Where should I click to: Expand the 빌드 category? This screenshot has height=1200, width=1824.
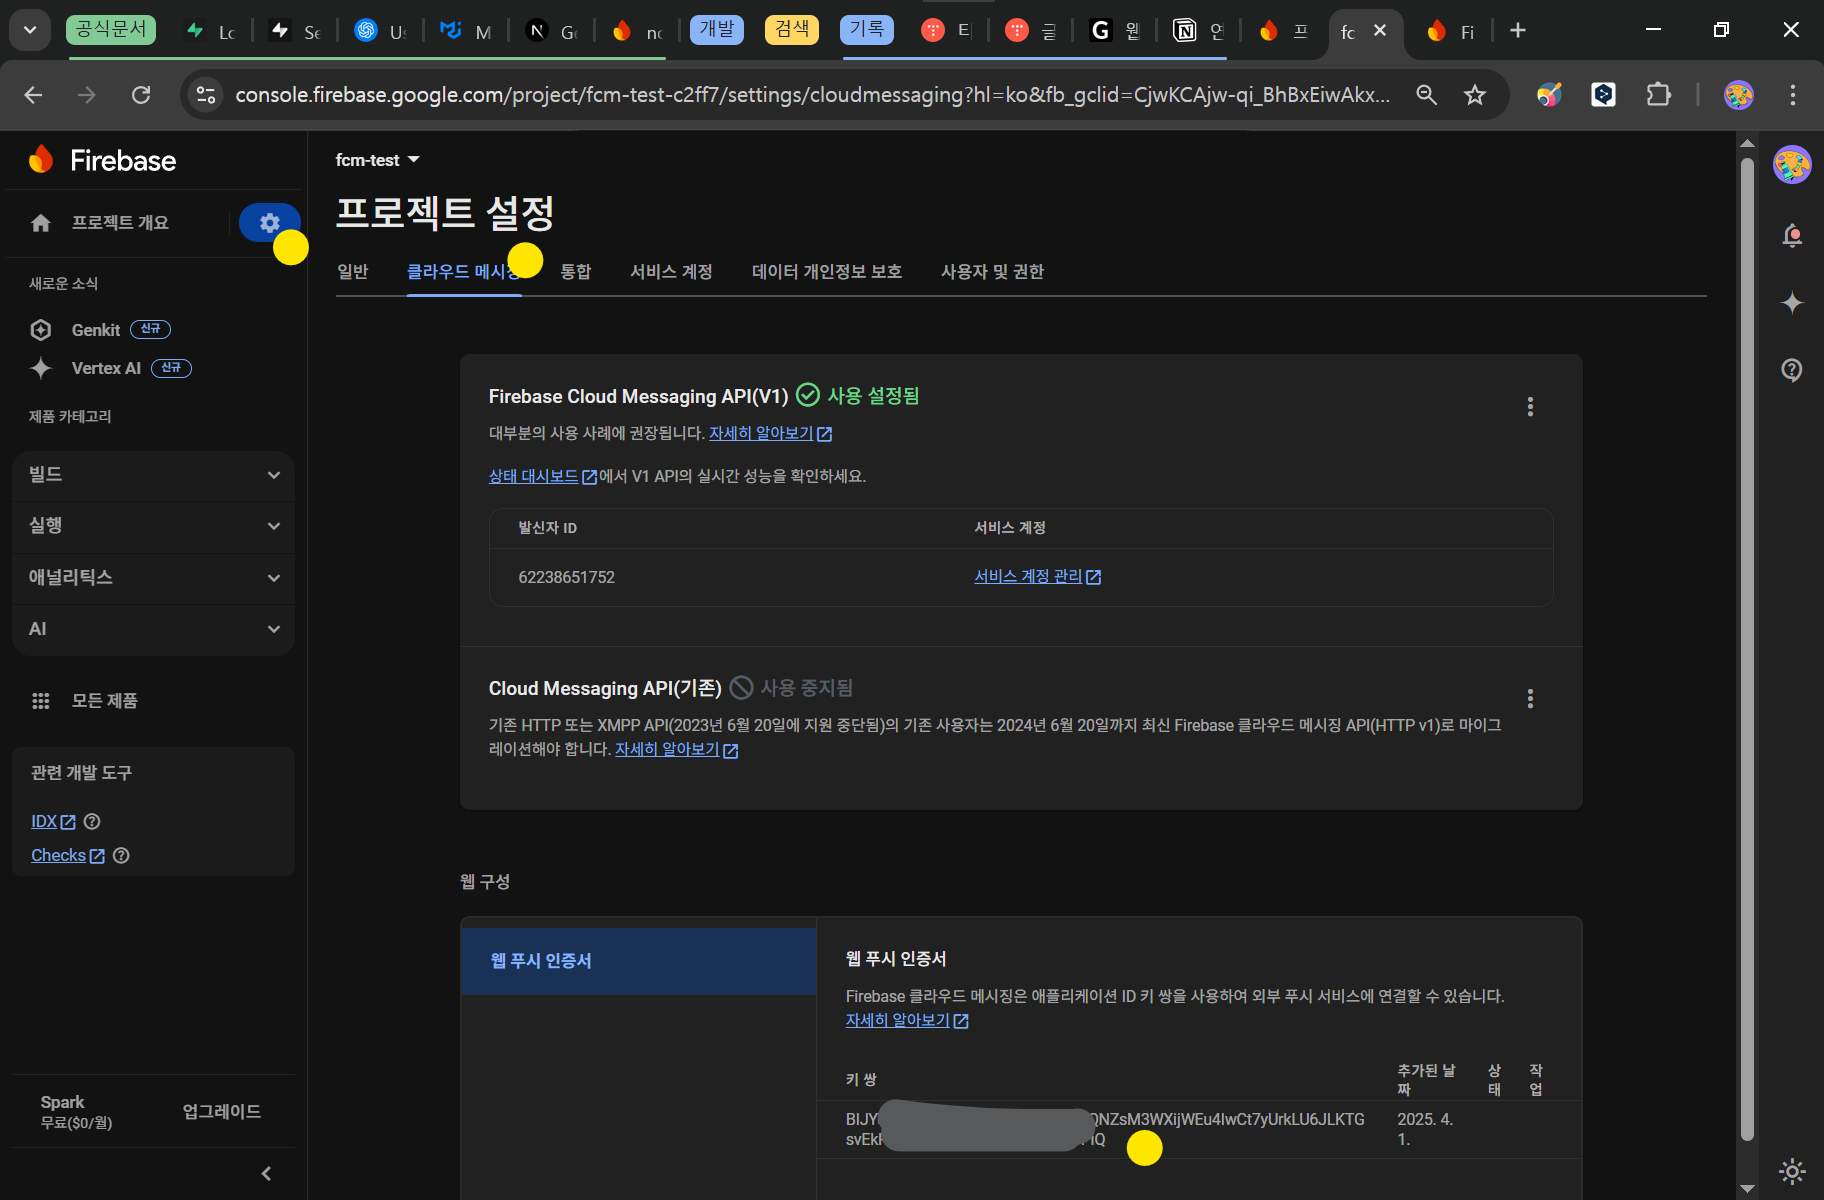[x=153, y=475]
